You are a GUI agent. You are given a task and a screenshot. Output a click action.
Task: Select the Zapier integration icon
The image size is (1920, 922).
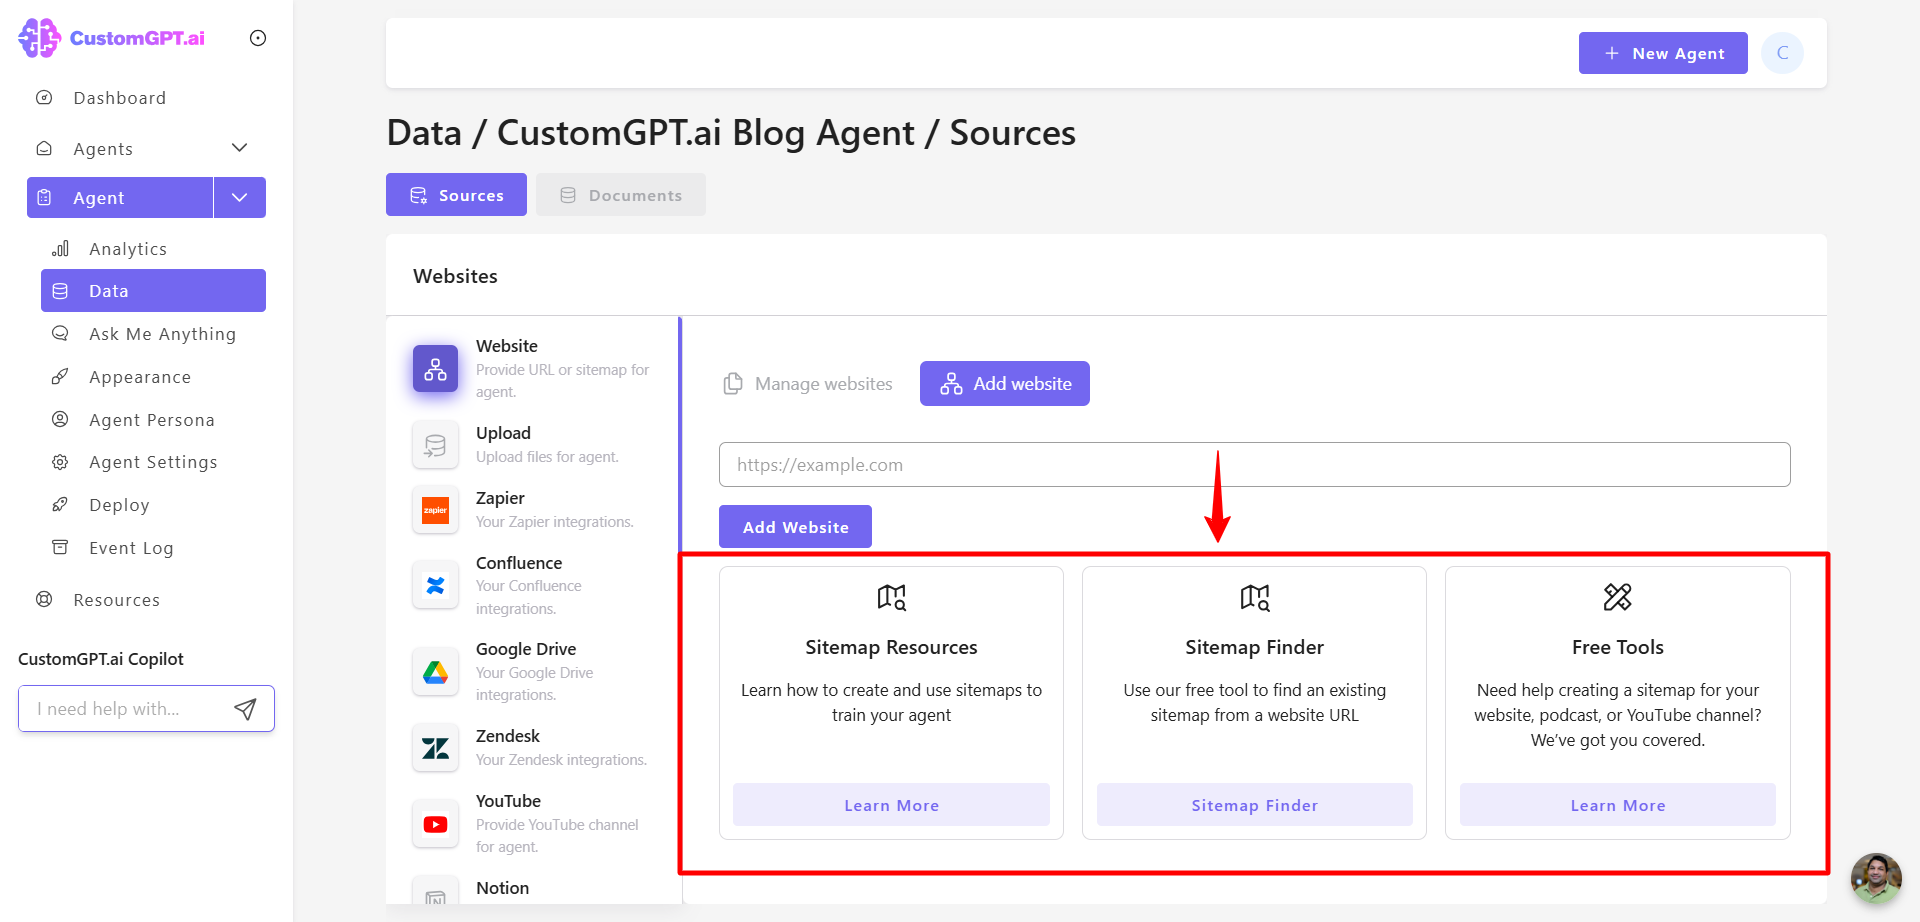[435, 510]
